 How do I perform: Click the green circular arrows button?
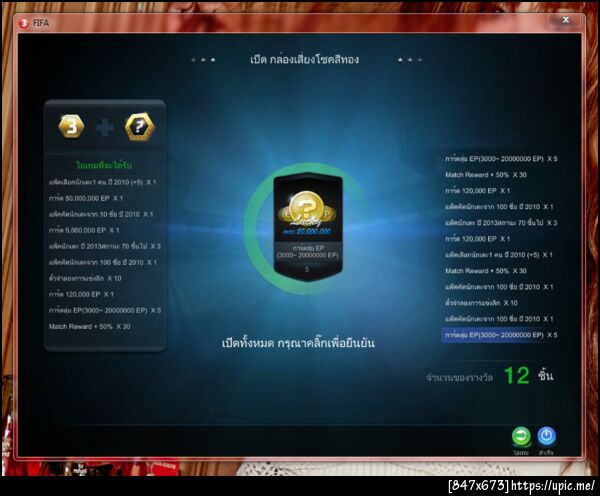pyautogui.click(x=521, y=436)
